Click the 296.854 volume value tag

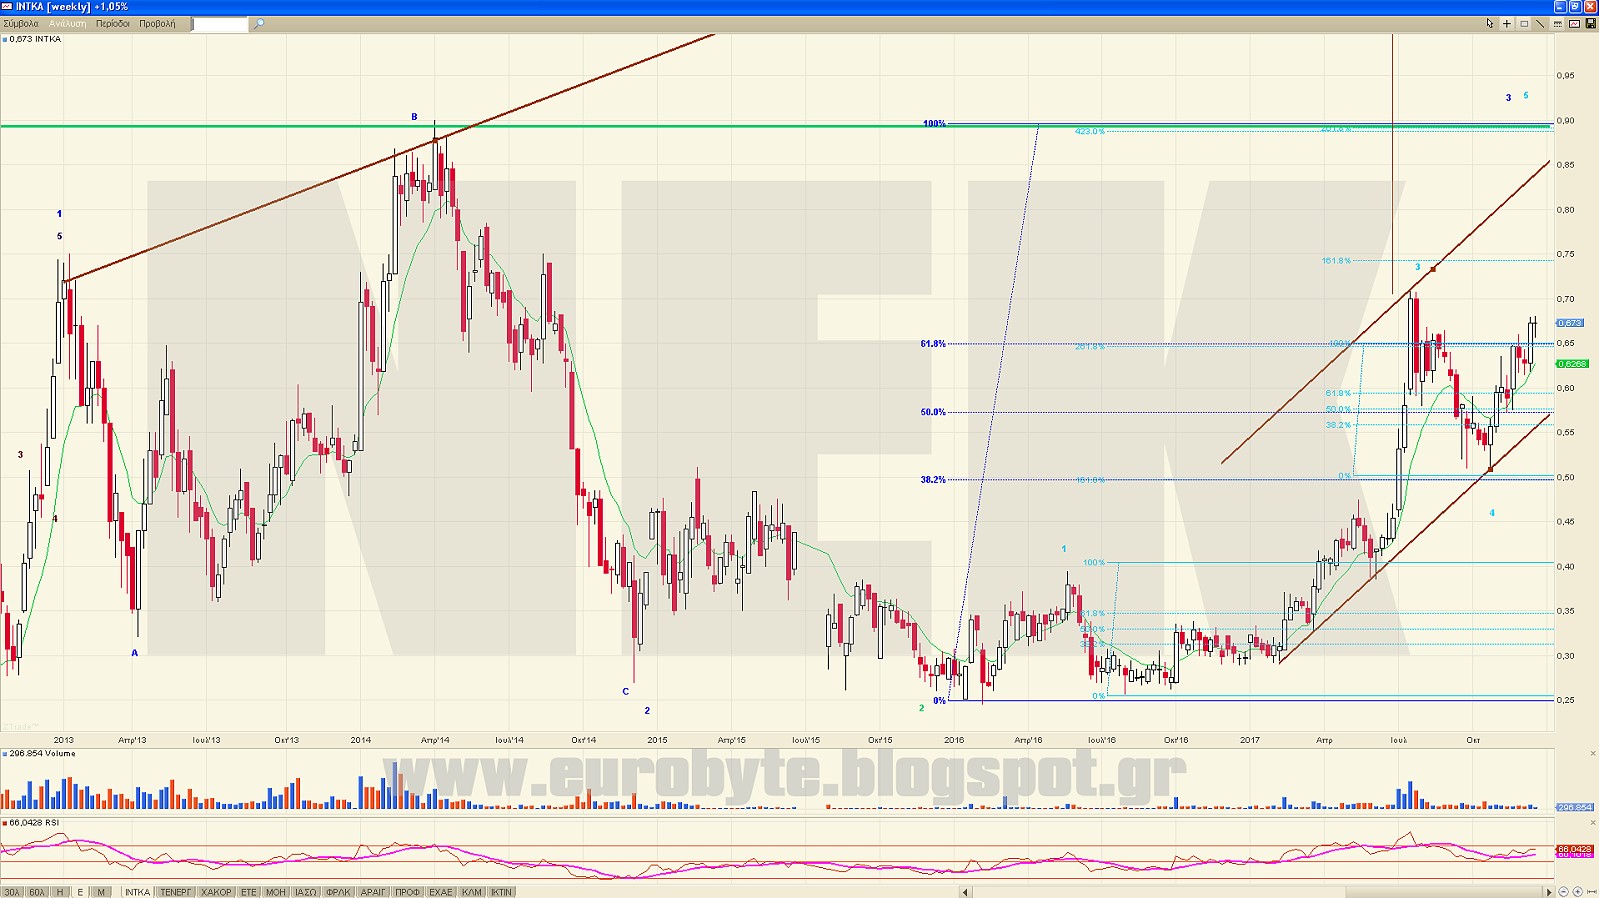(x=1575, y=807)
